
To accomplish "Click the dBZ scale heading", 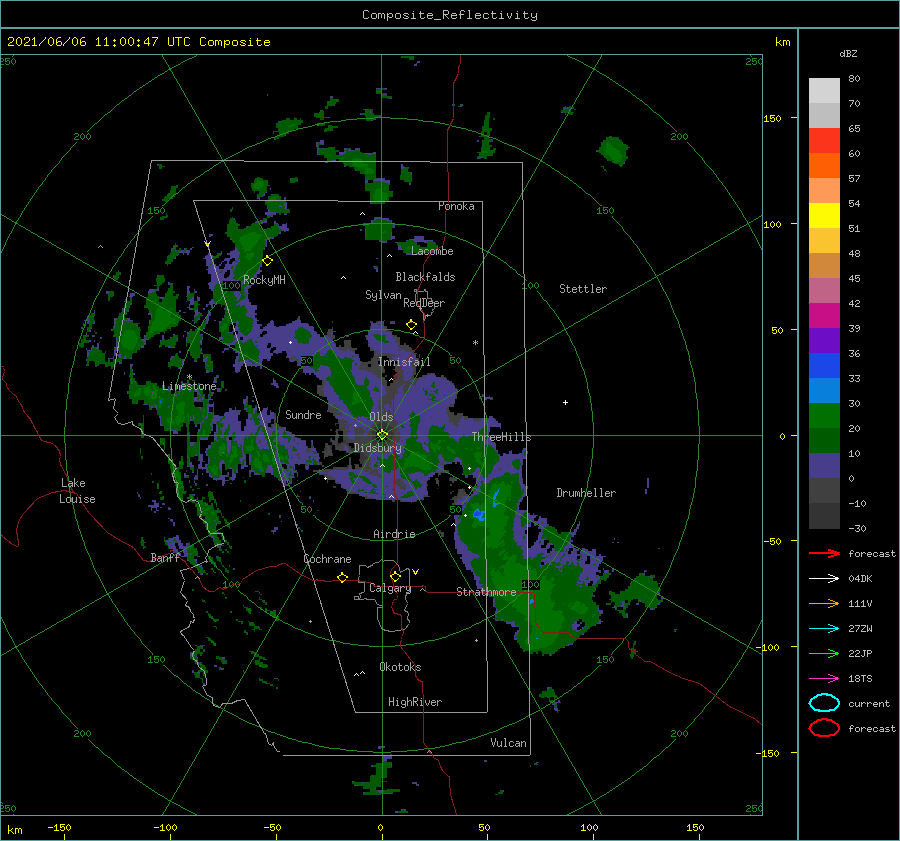I will (x=848, y=53).
